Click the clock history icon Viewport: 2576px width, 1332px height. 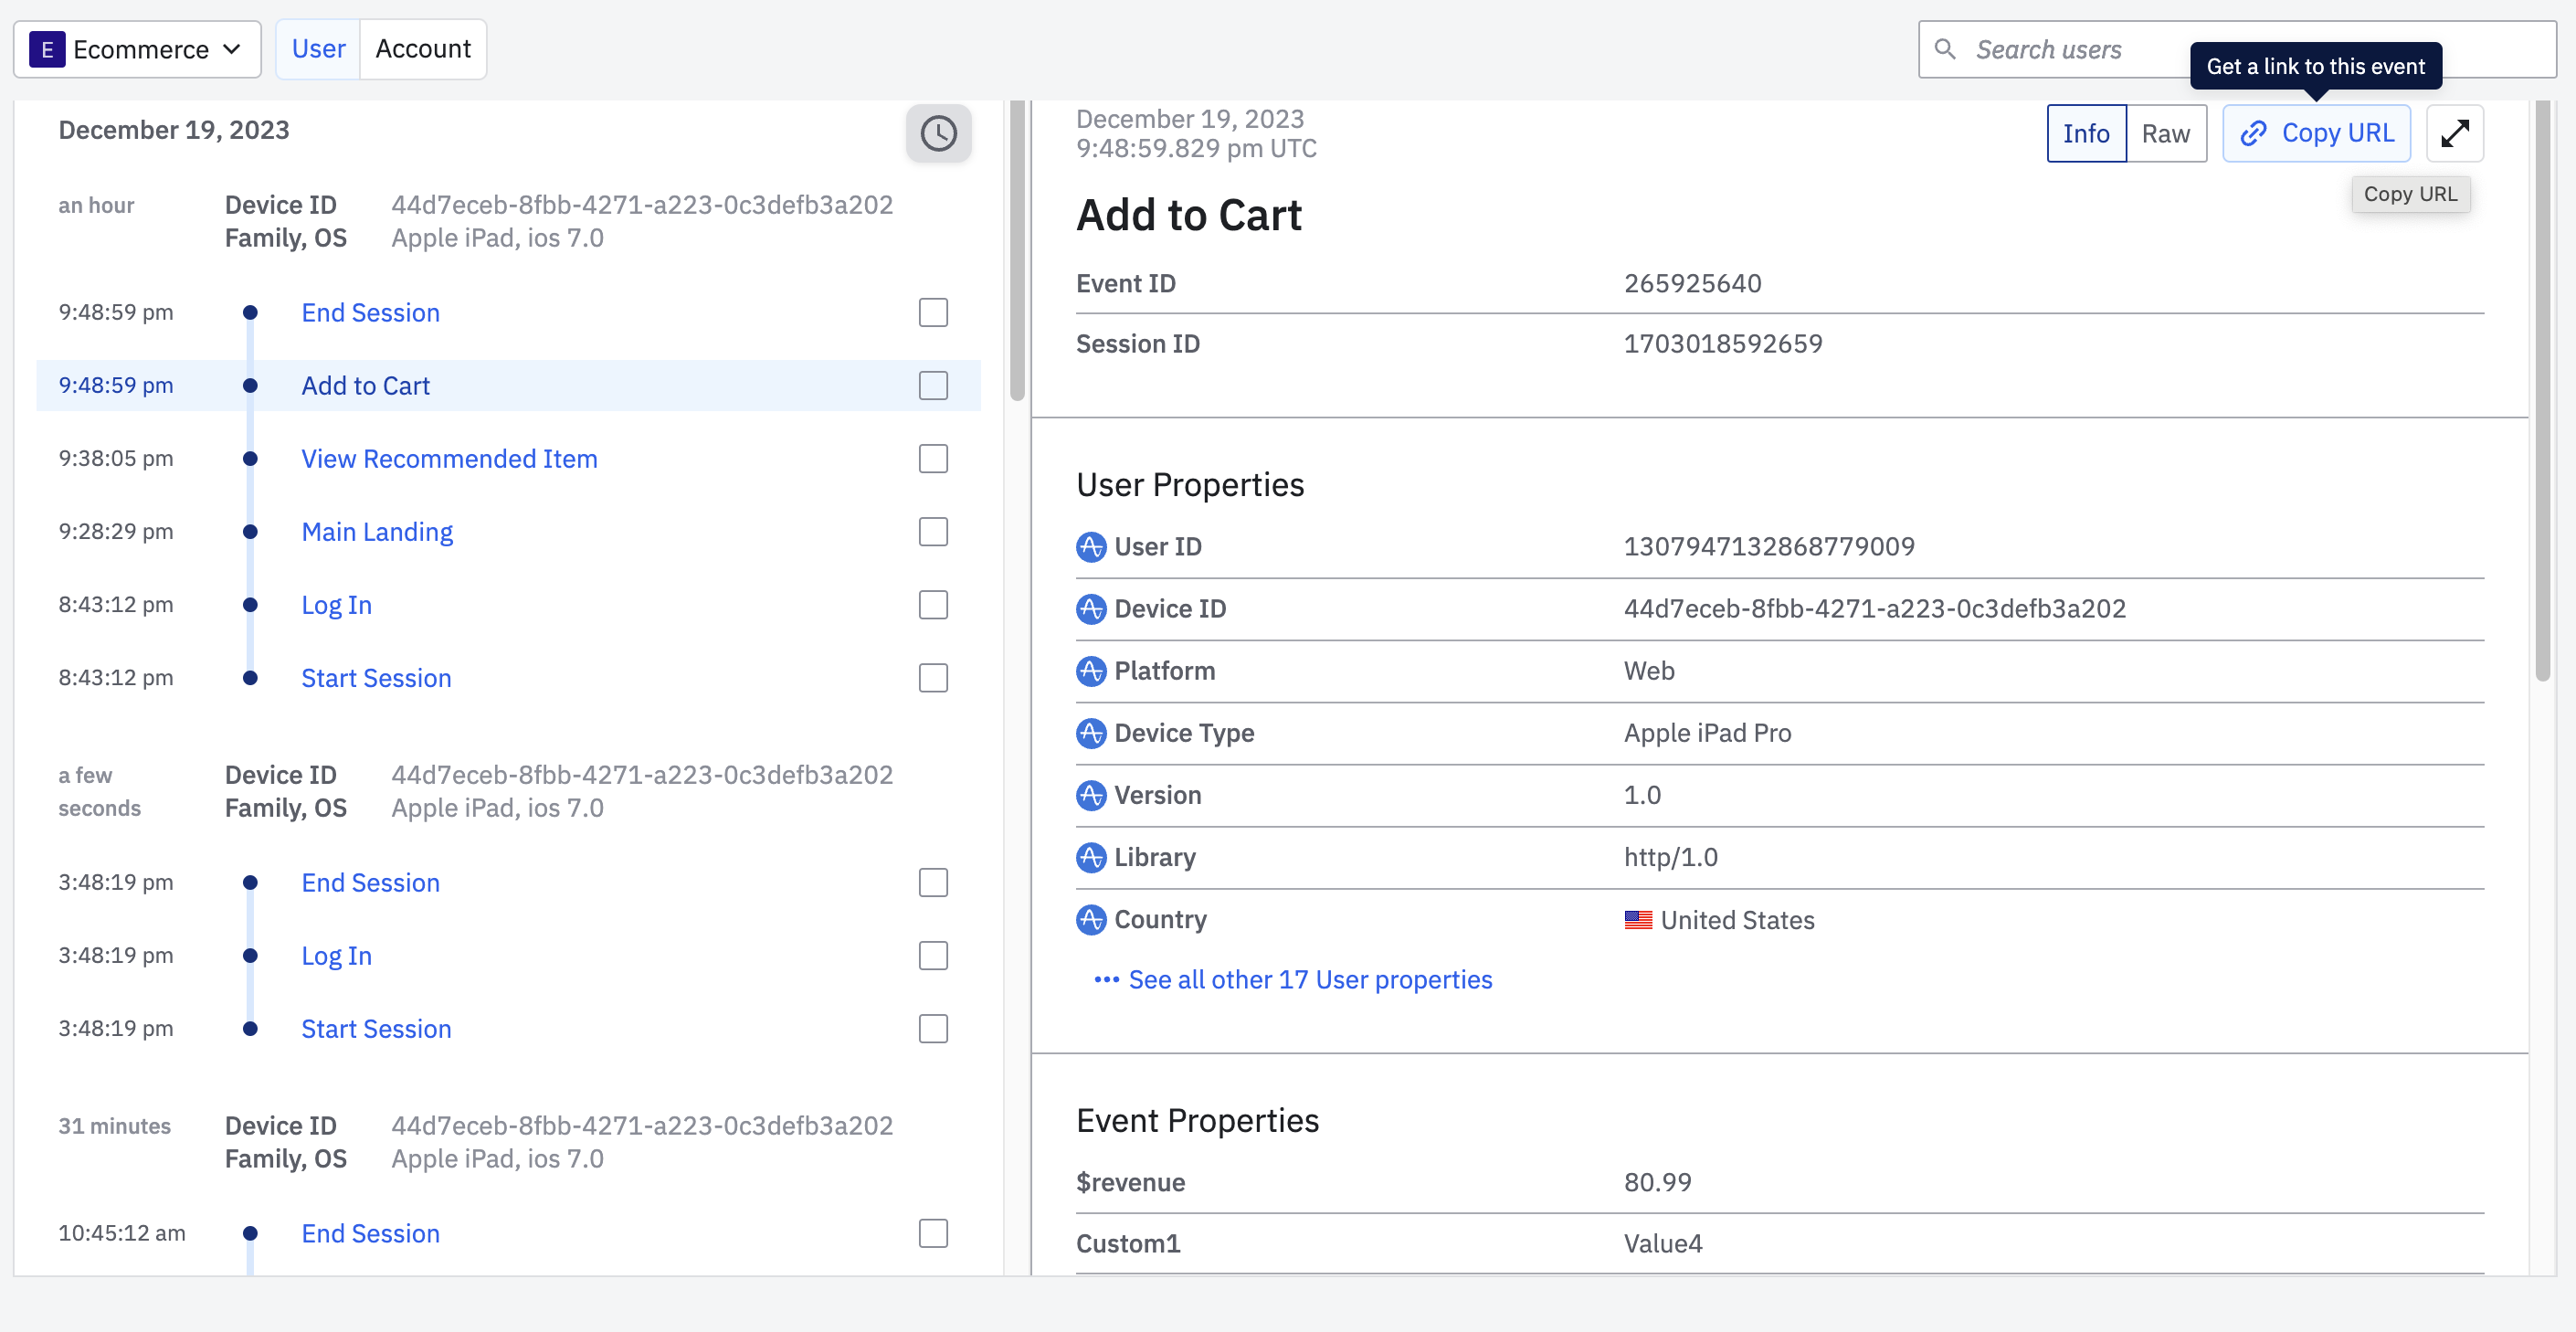(x=938, y=133)
